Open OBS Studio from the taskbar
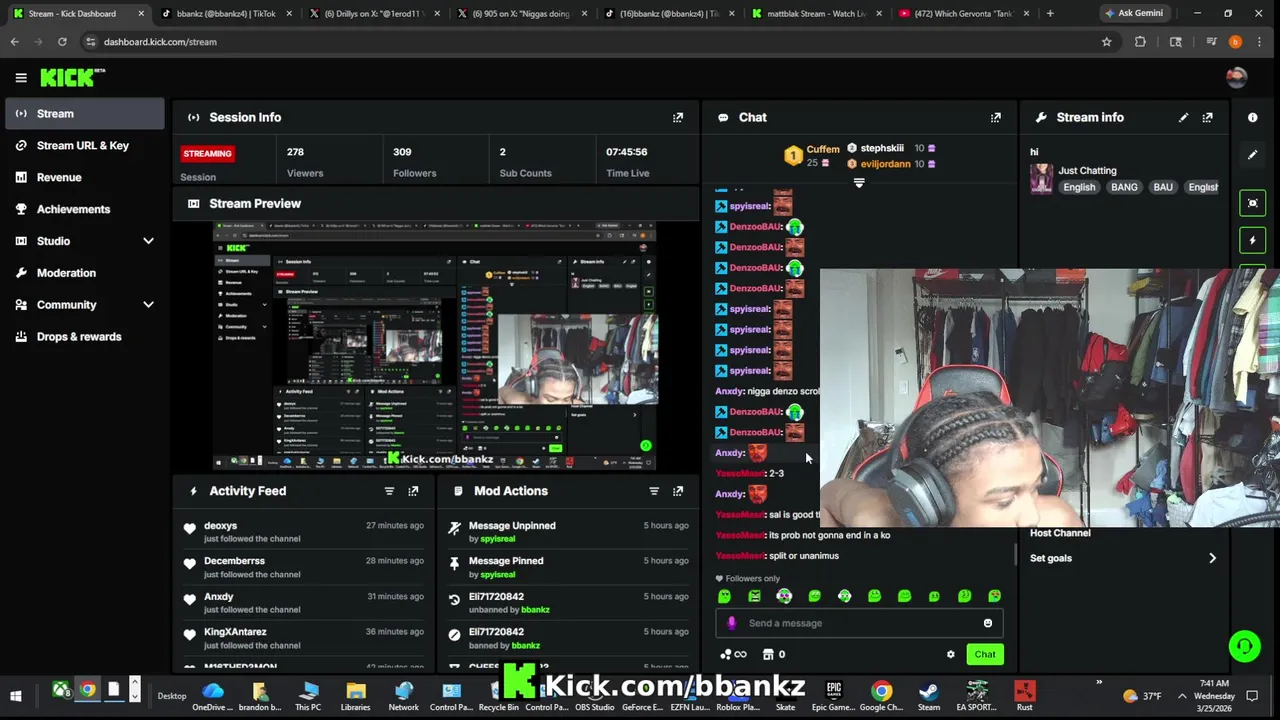Image resolution: width=1280 pixels, height=720 pixels. click(x=594, y=695)
